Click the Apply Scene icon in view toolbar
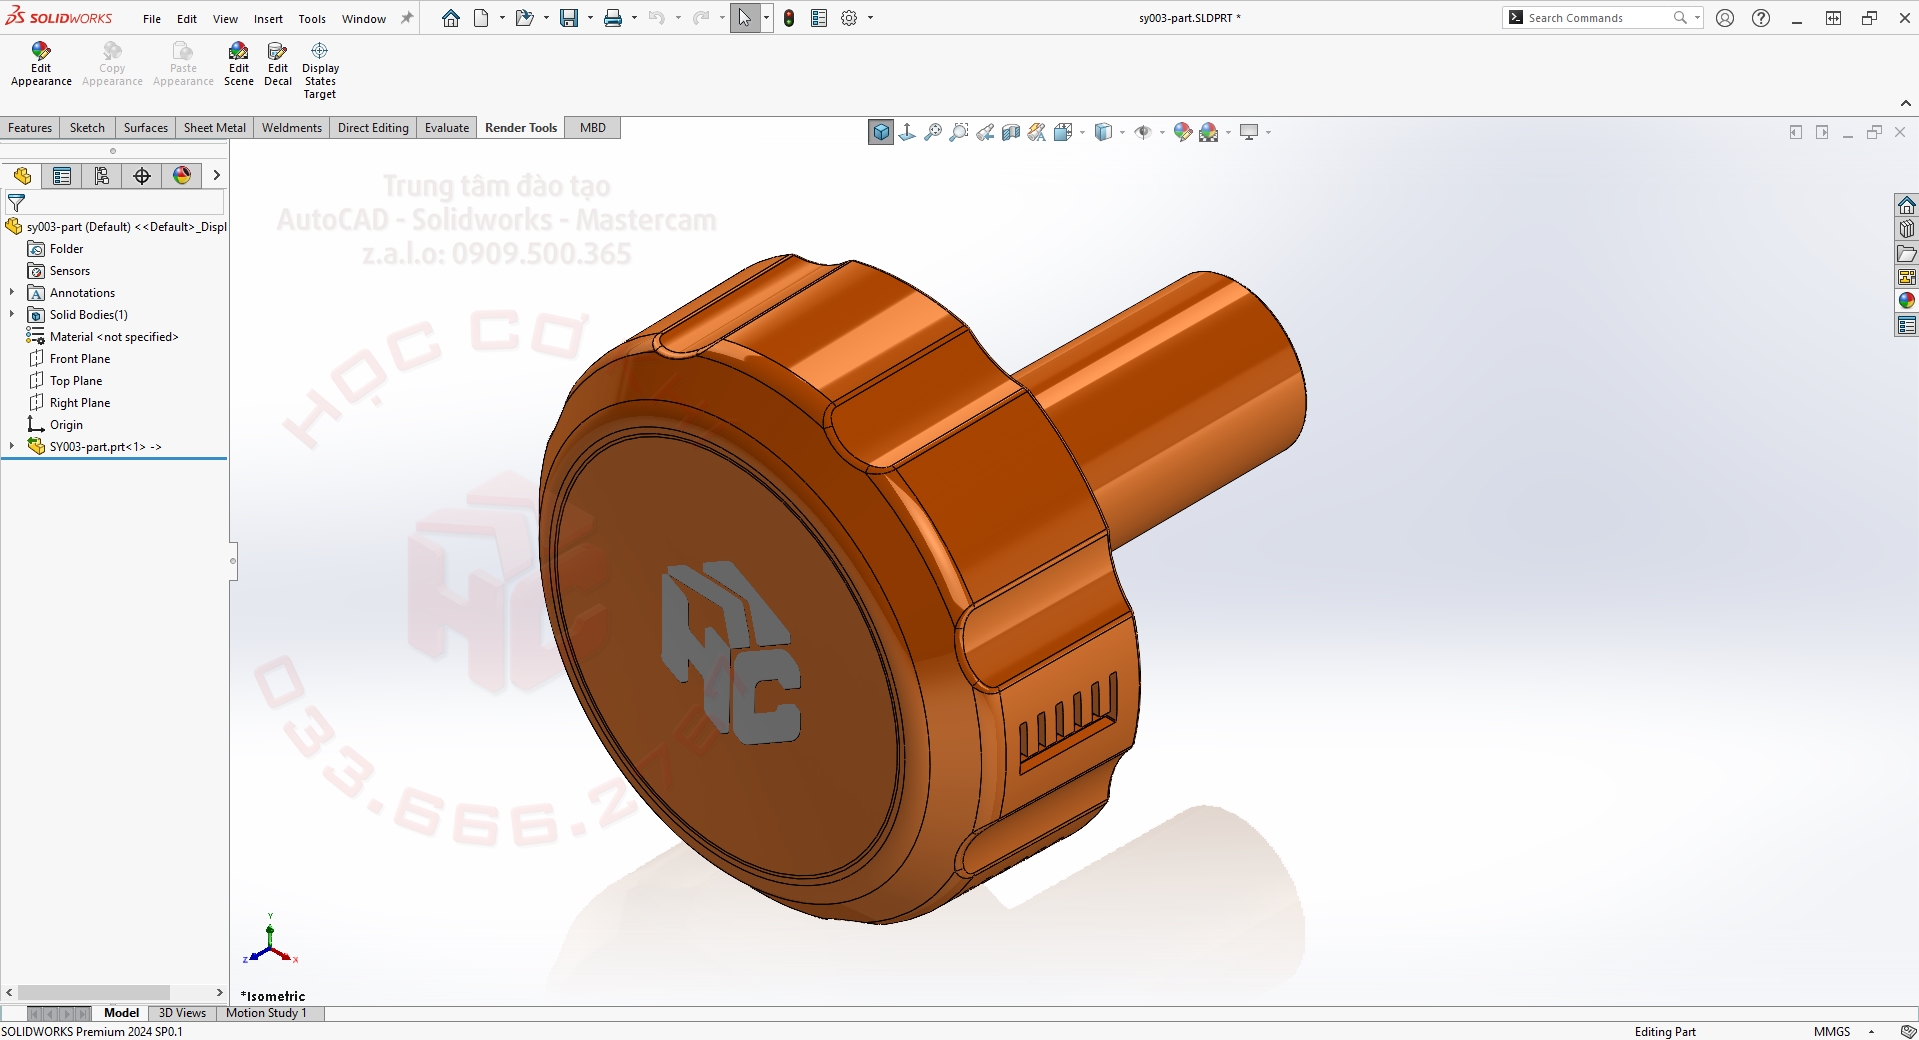This screenshot has width=1919, height=1040. click(x=1209, y=132)
